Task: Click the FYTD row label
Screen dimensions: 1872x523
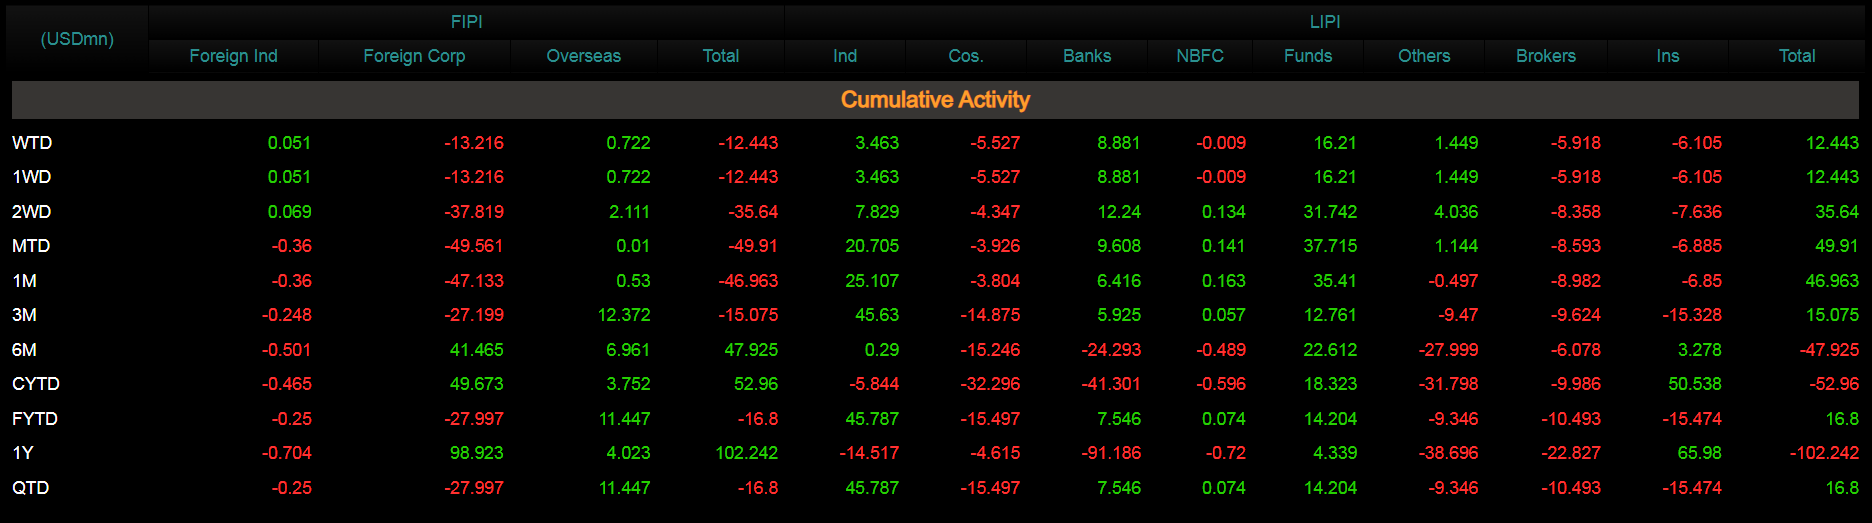Action: click(35, 419)
